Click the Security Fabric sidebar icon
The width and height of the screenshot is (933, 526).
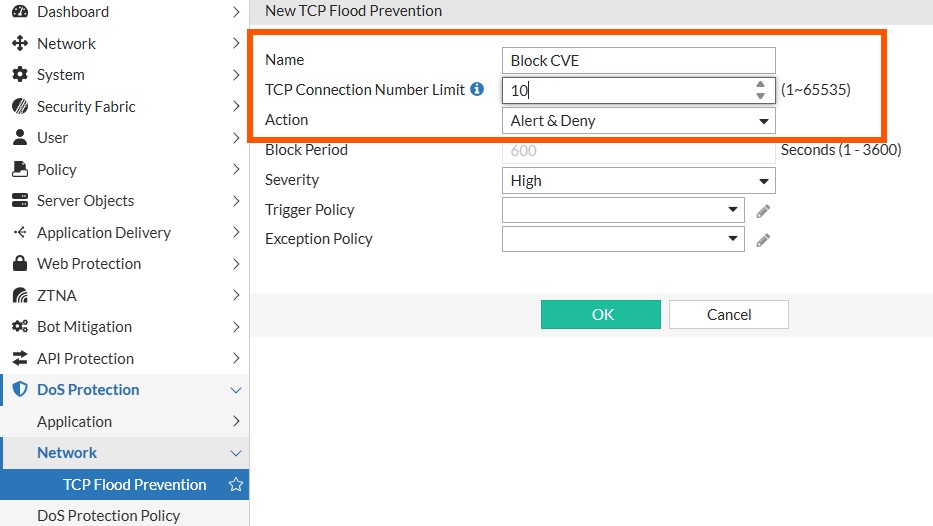20,107
